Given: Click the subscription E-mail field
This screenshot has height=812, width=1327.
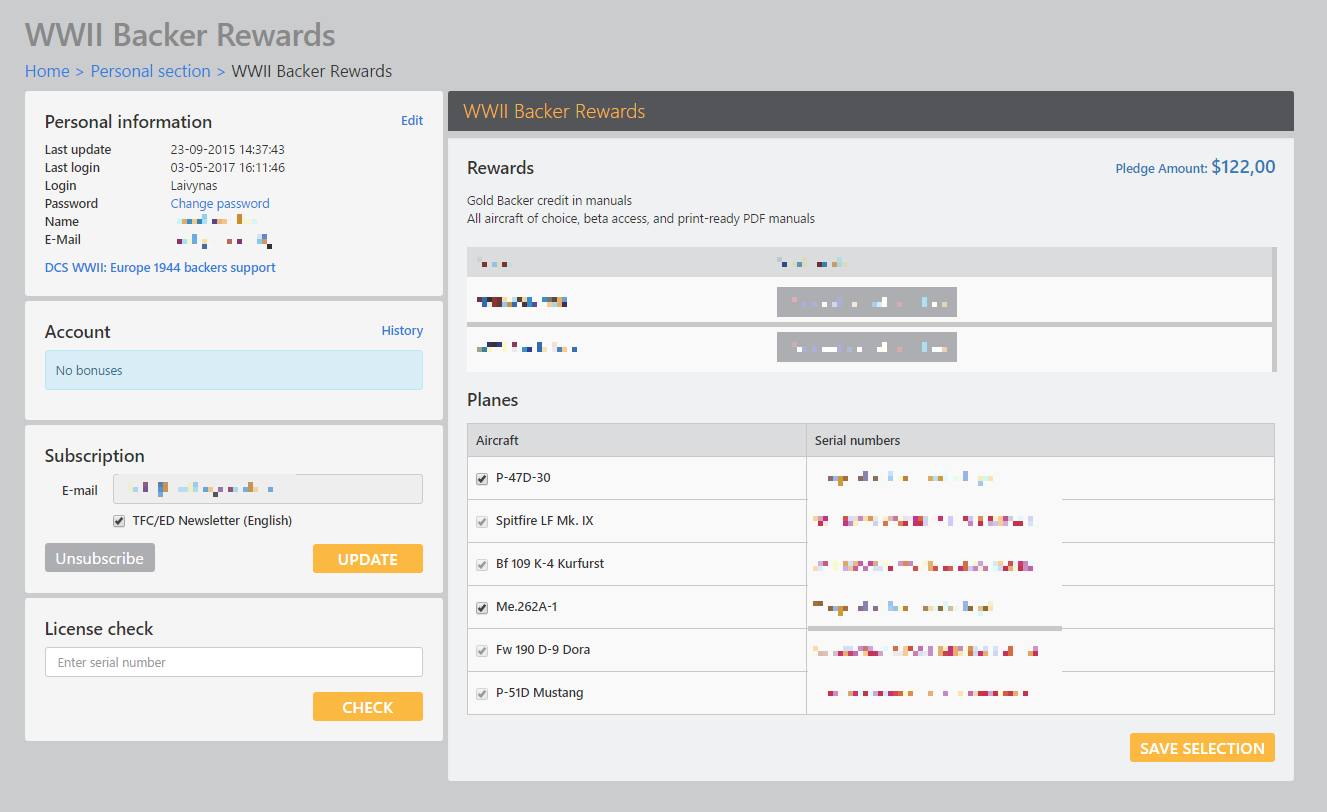Looking at the screenshot, I should click(x=268, y=489).
